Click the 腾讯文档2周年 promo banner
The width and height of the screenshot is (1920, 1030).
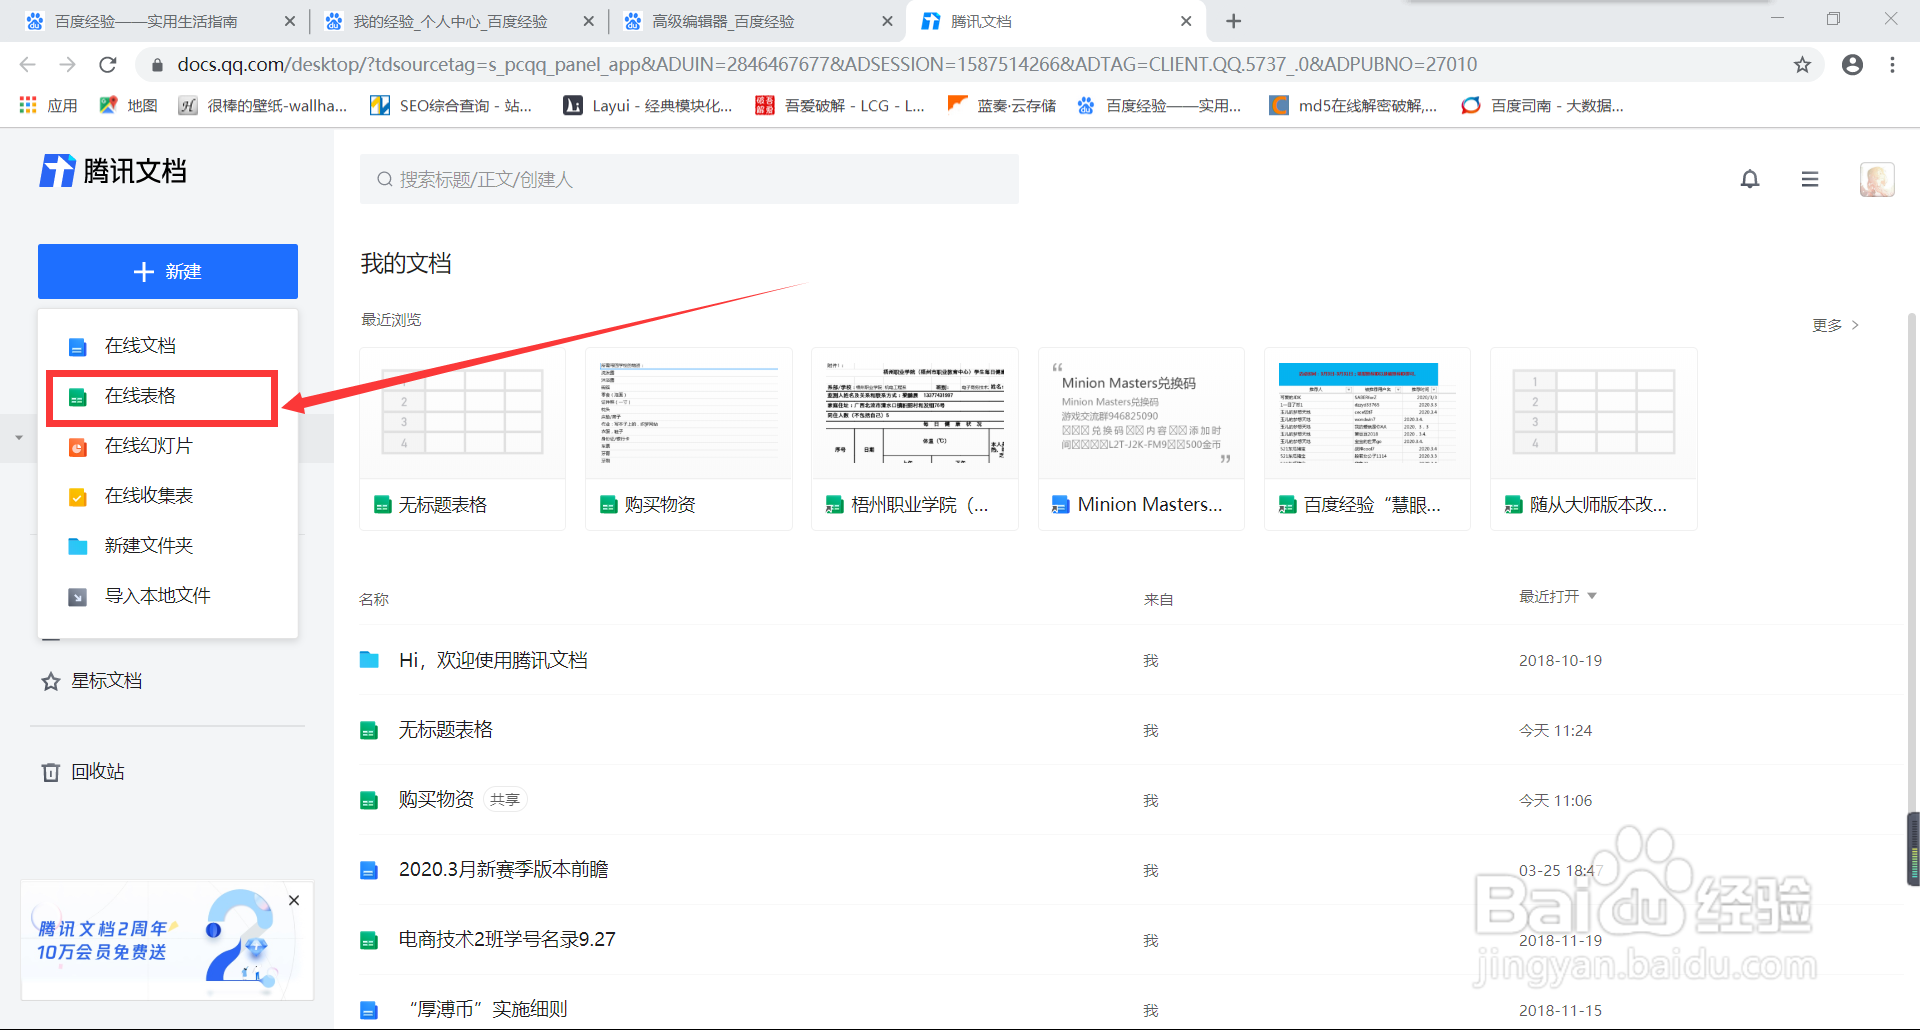tap(167, 941)
